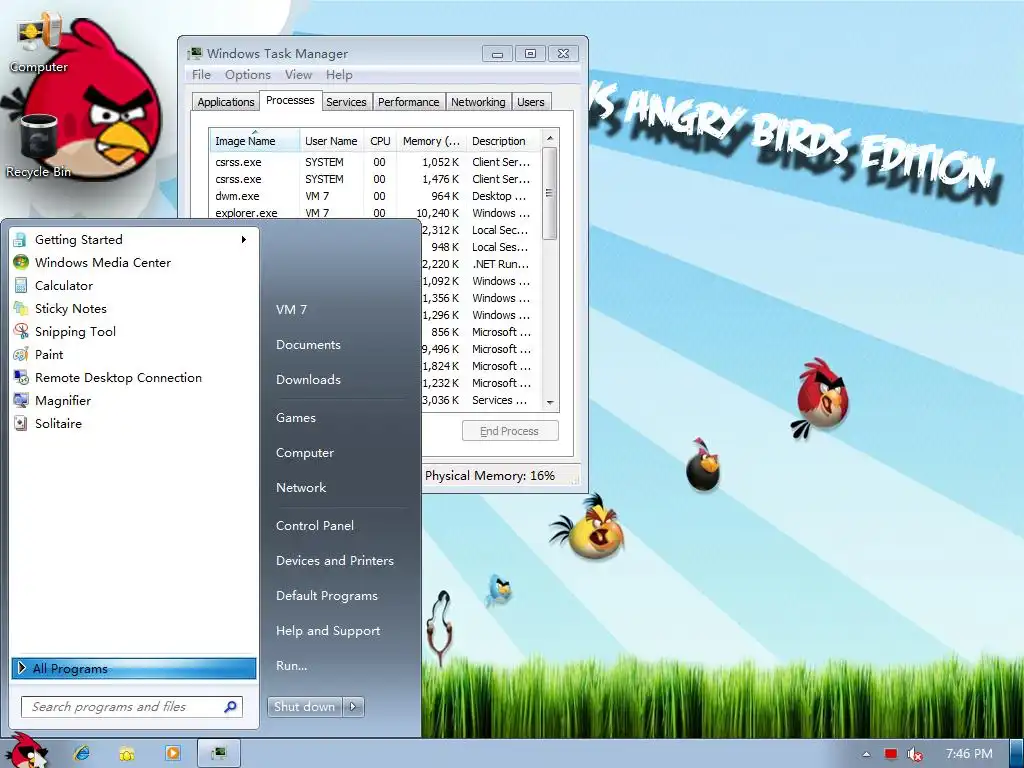1024x768 pixels.
Task: Switch to the Networking tab
Action: pyautogui.click(x=478, y=102)
